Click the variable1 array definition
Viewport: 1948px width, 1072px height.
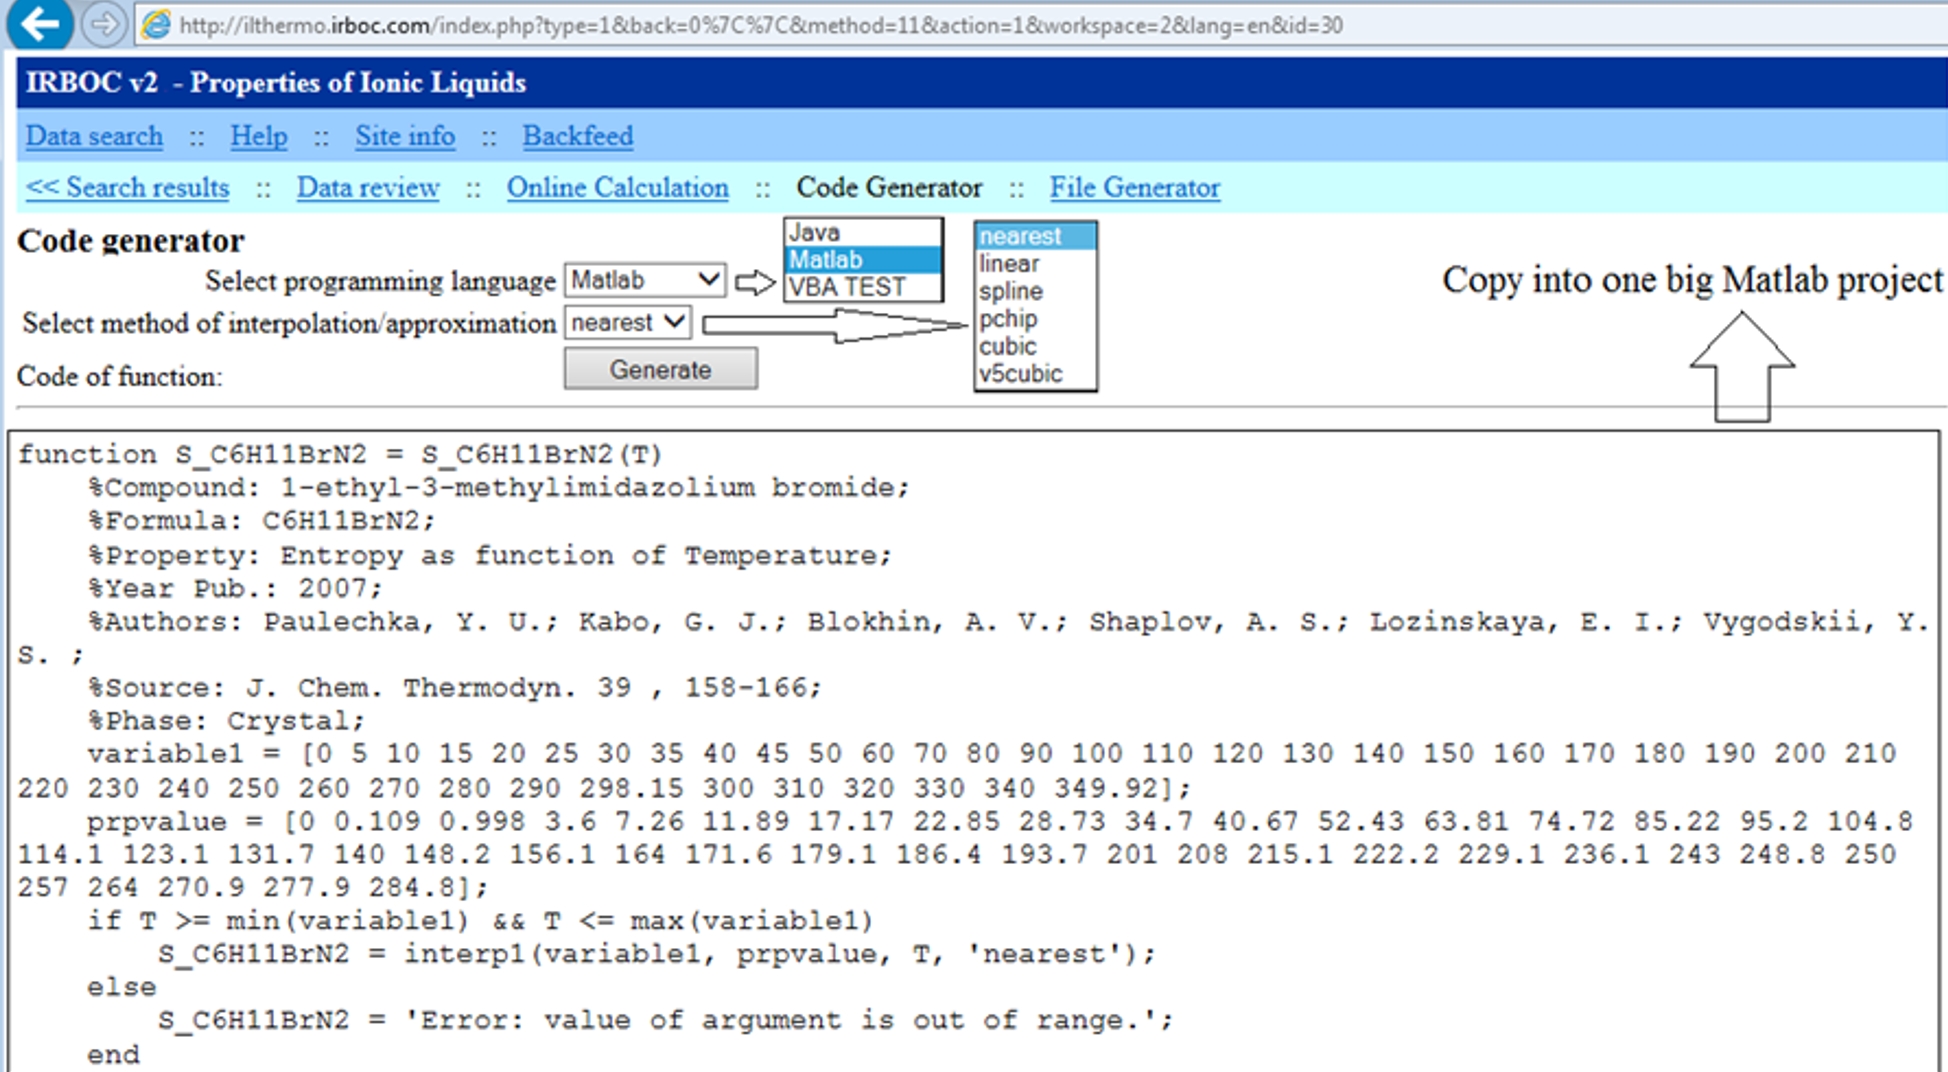957,771
